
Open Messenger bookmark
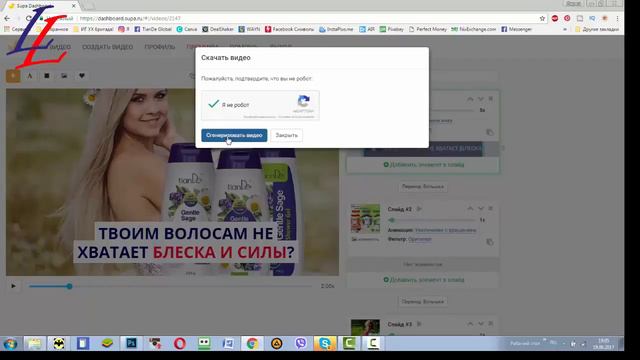coord(516,29)
